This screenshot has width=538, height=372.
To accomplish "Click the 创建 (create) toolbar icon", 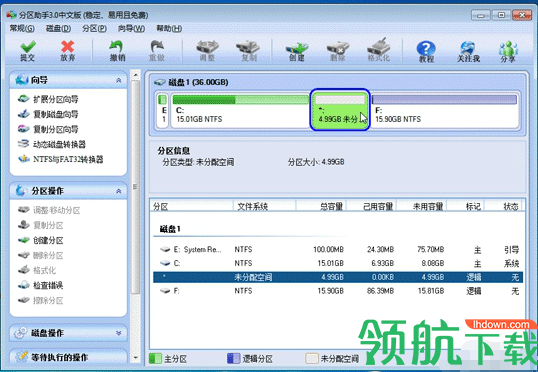I will [296, 50].
